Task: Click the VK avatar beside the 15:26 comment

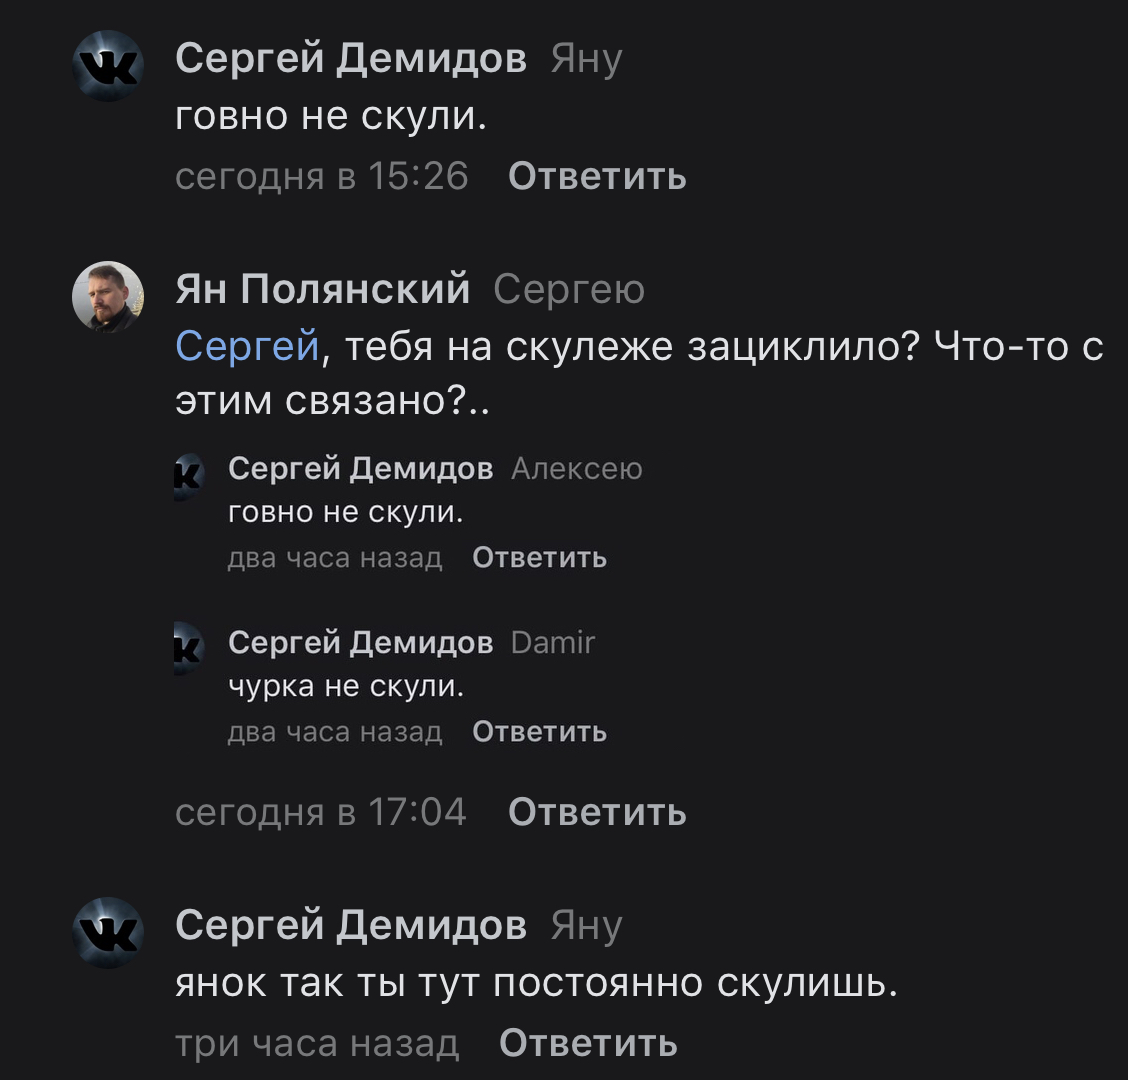Action: [108, 66]
